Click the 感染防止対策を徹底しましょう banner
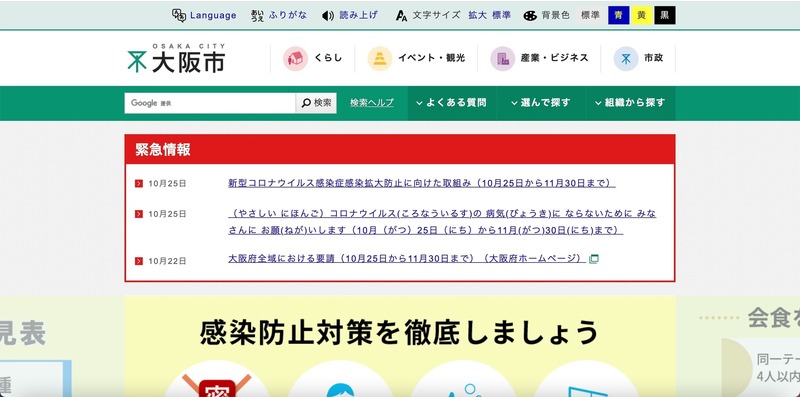800x397 pixels. pos(400,346)
